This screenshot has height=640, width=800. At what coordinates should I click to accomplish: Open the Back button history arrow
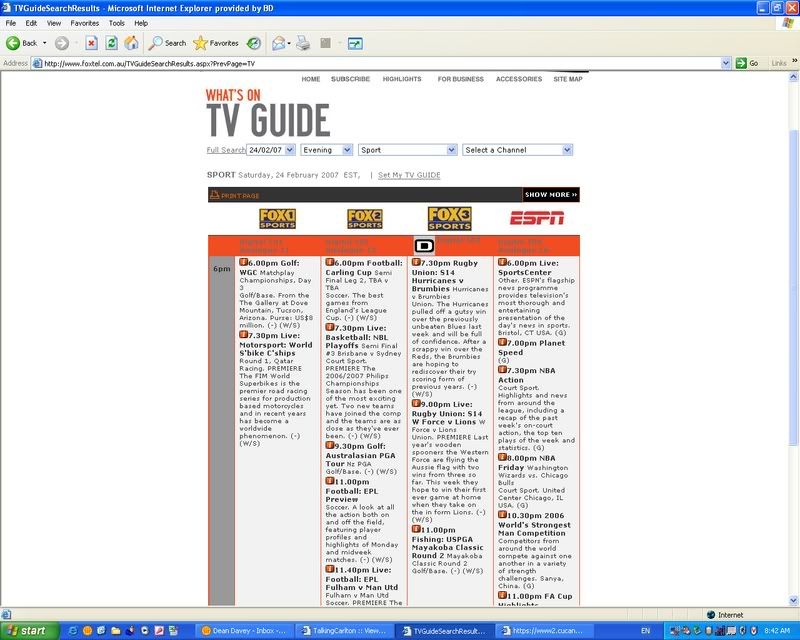44,43
